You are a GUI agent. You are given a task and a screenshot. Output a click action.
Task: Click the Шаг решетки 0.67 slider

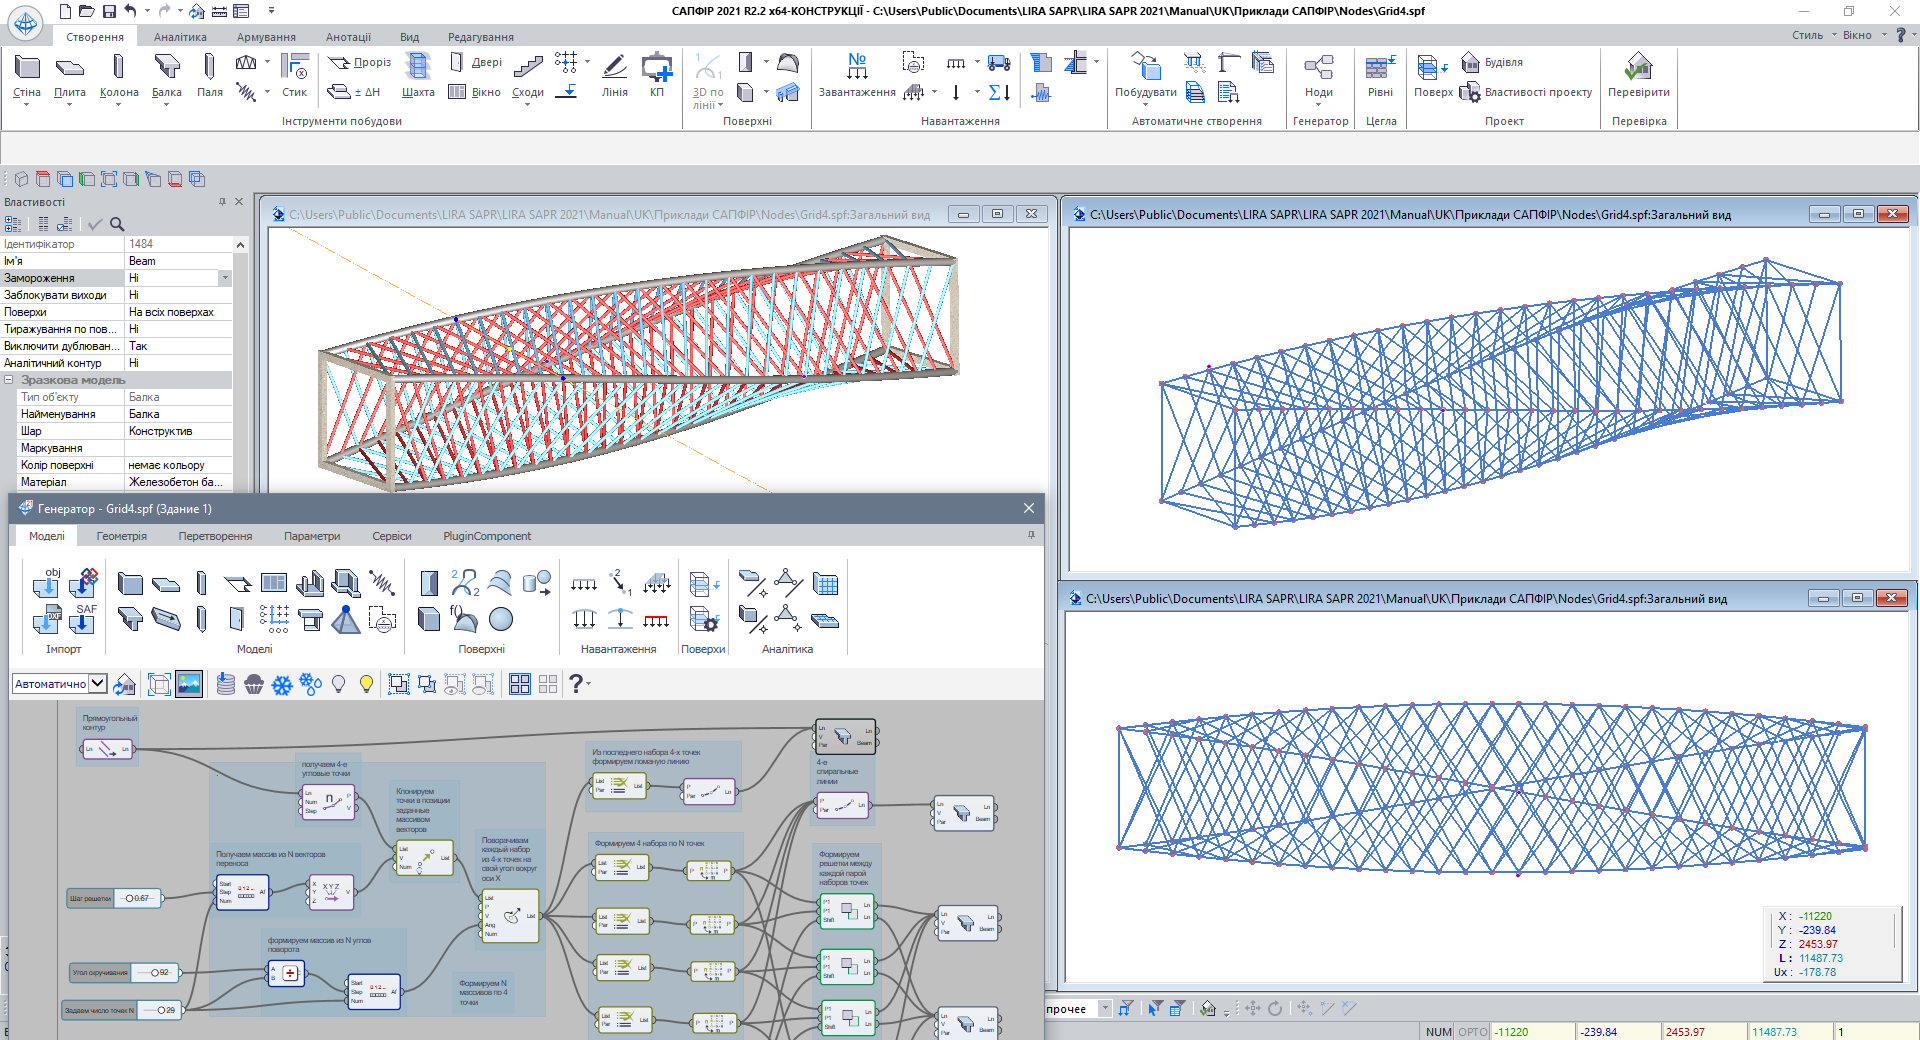[137, 898]
